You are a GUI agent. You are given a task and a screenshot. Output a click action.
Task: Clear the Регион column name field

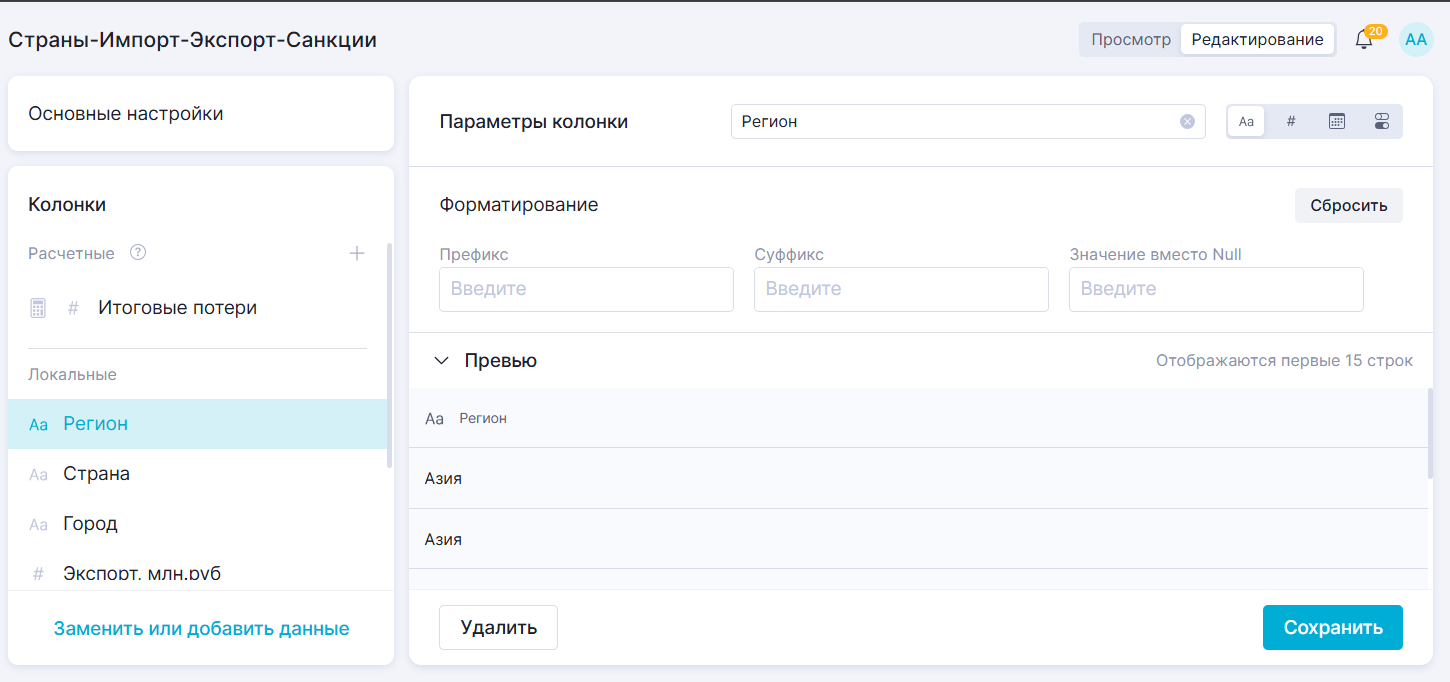point(1187,122)
